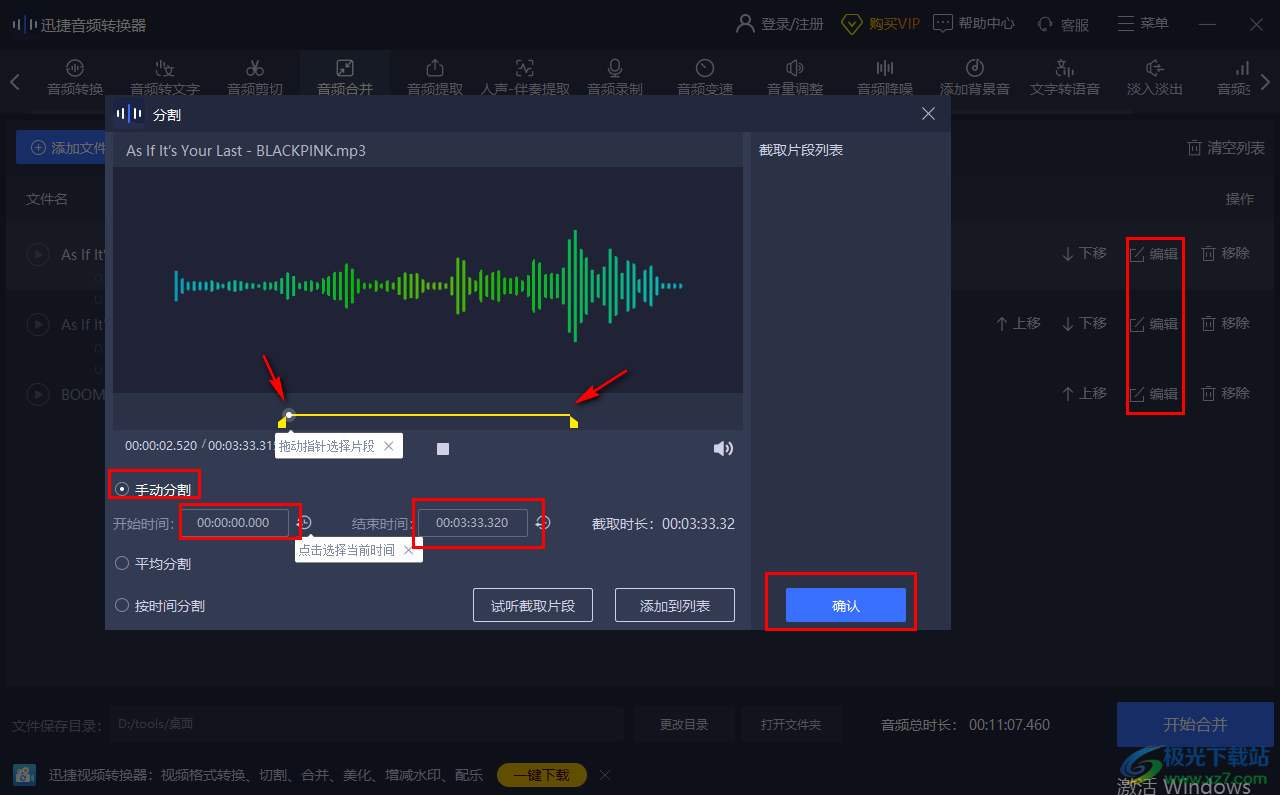Viewport: 1280px width, 795px height.
Task: Open the 菜单 menu
Action: pyautogui.click(x=1142, y=24)
